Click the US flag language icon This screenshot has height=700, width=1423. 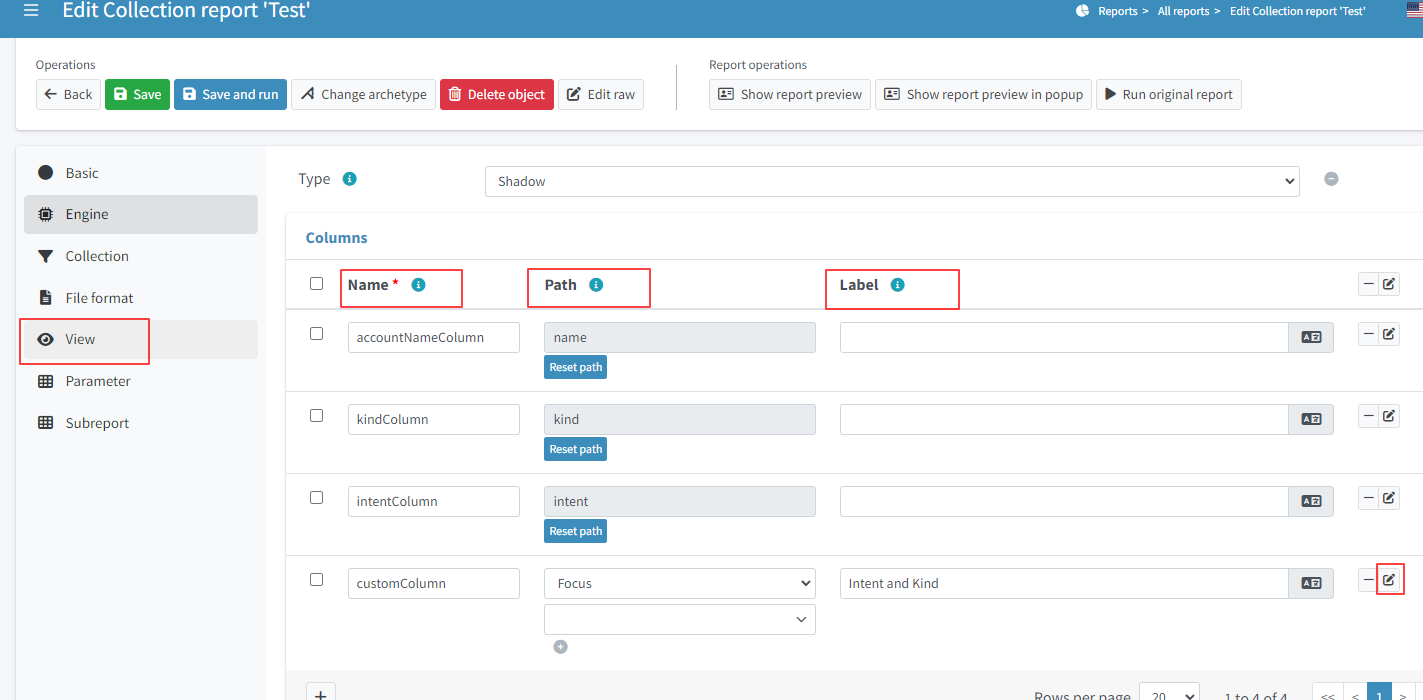pos(1414,11)
